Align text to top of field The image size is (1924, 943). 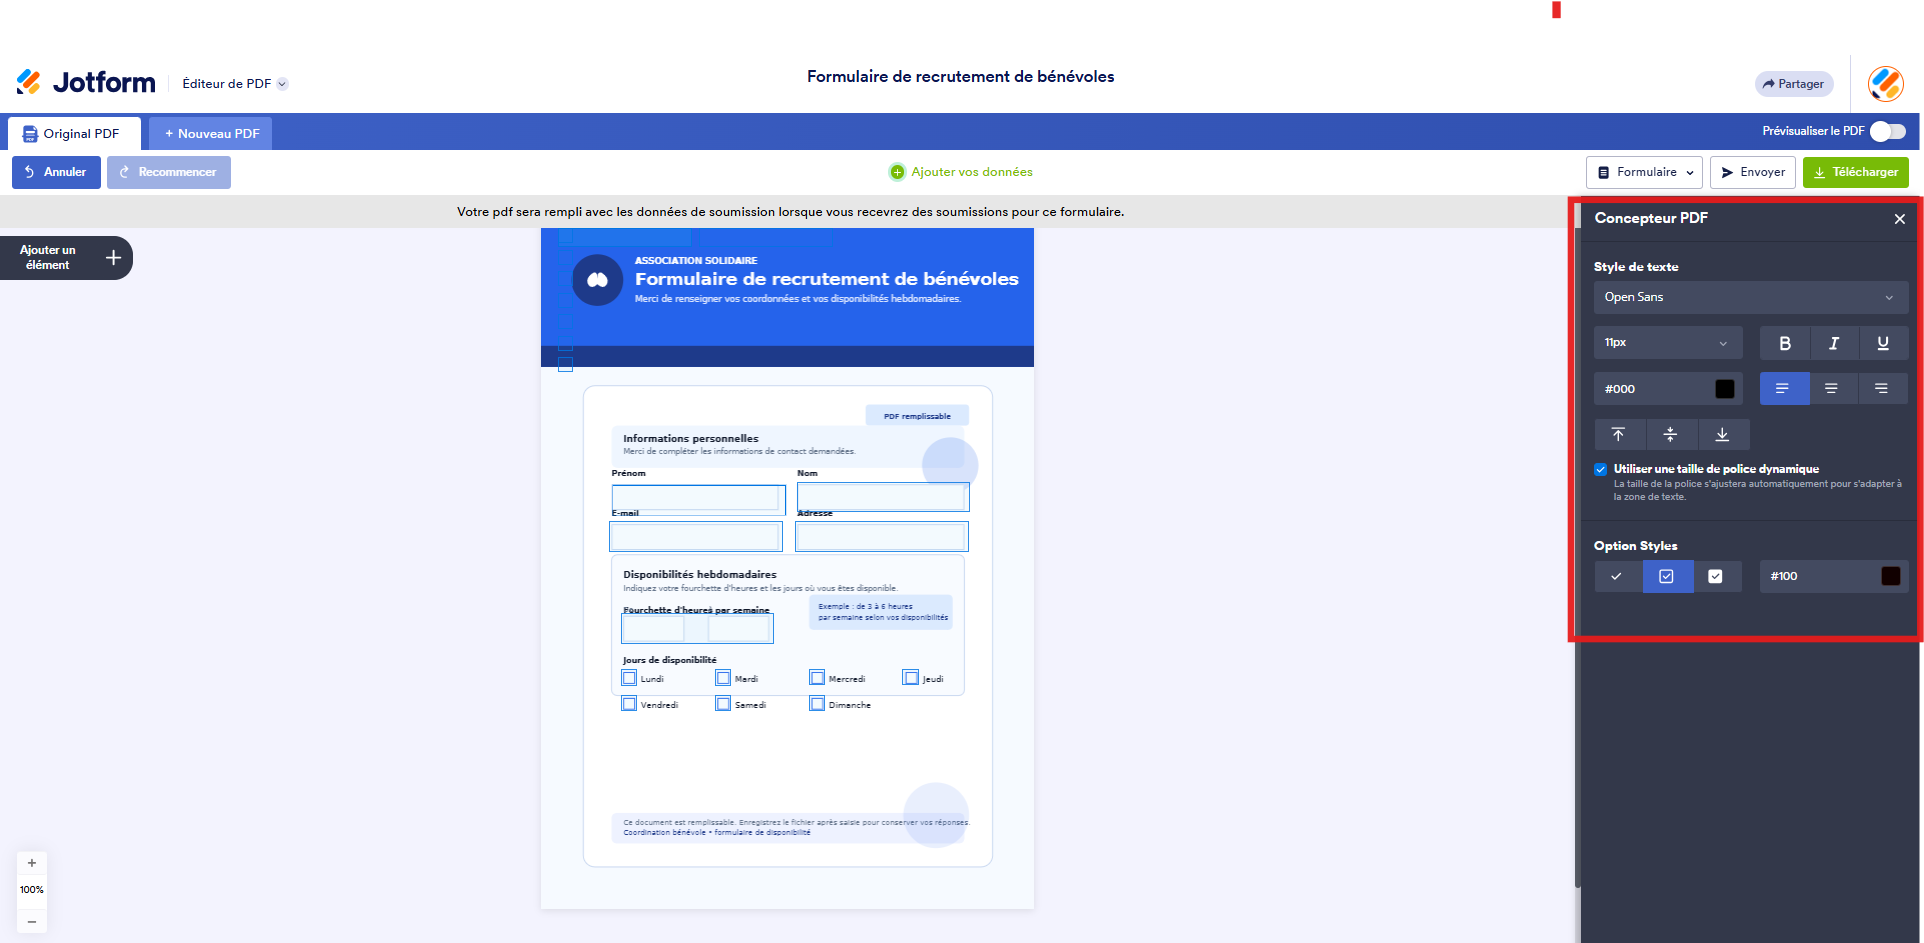pos(1620,434)
